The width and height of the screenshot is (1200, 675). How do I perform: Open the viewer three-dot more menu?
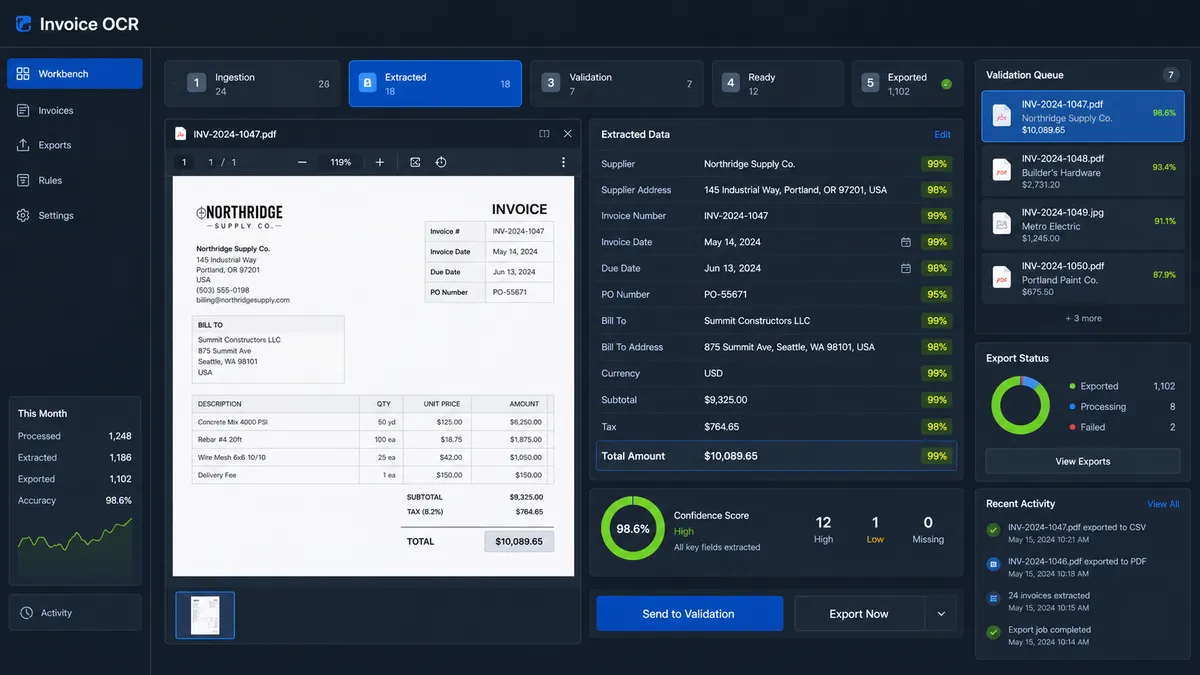(x=563, y=162)
